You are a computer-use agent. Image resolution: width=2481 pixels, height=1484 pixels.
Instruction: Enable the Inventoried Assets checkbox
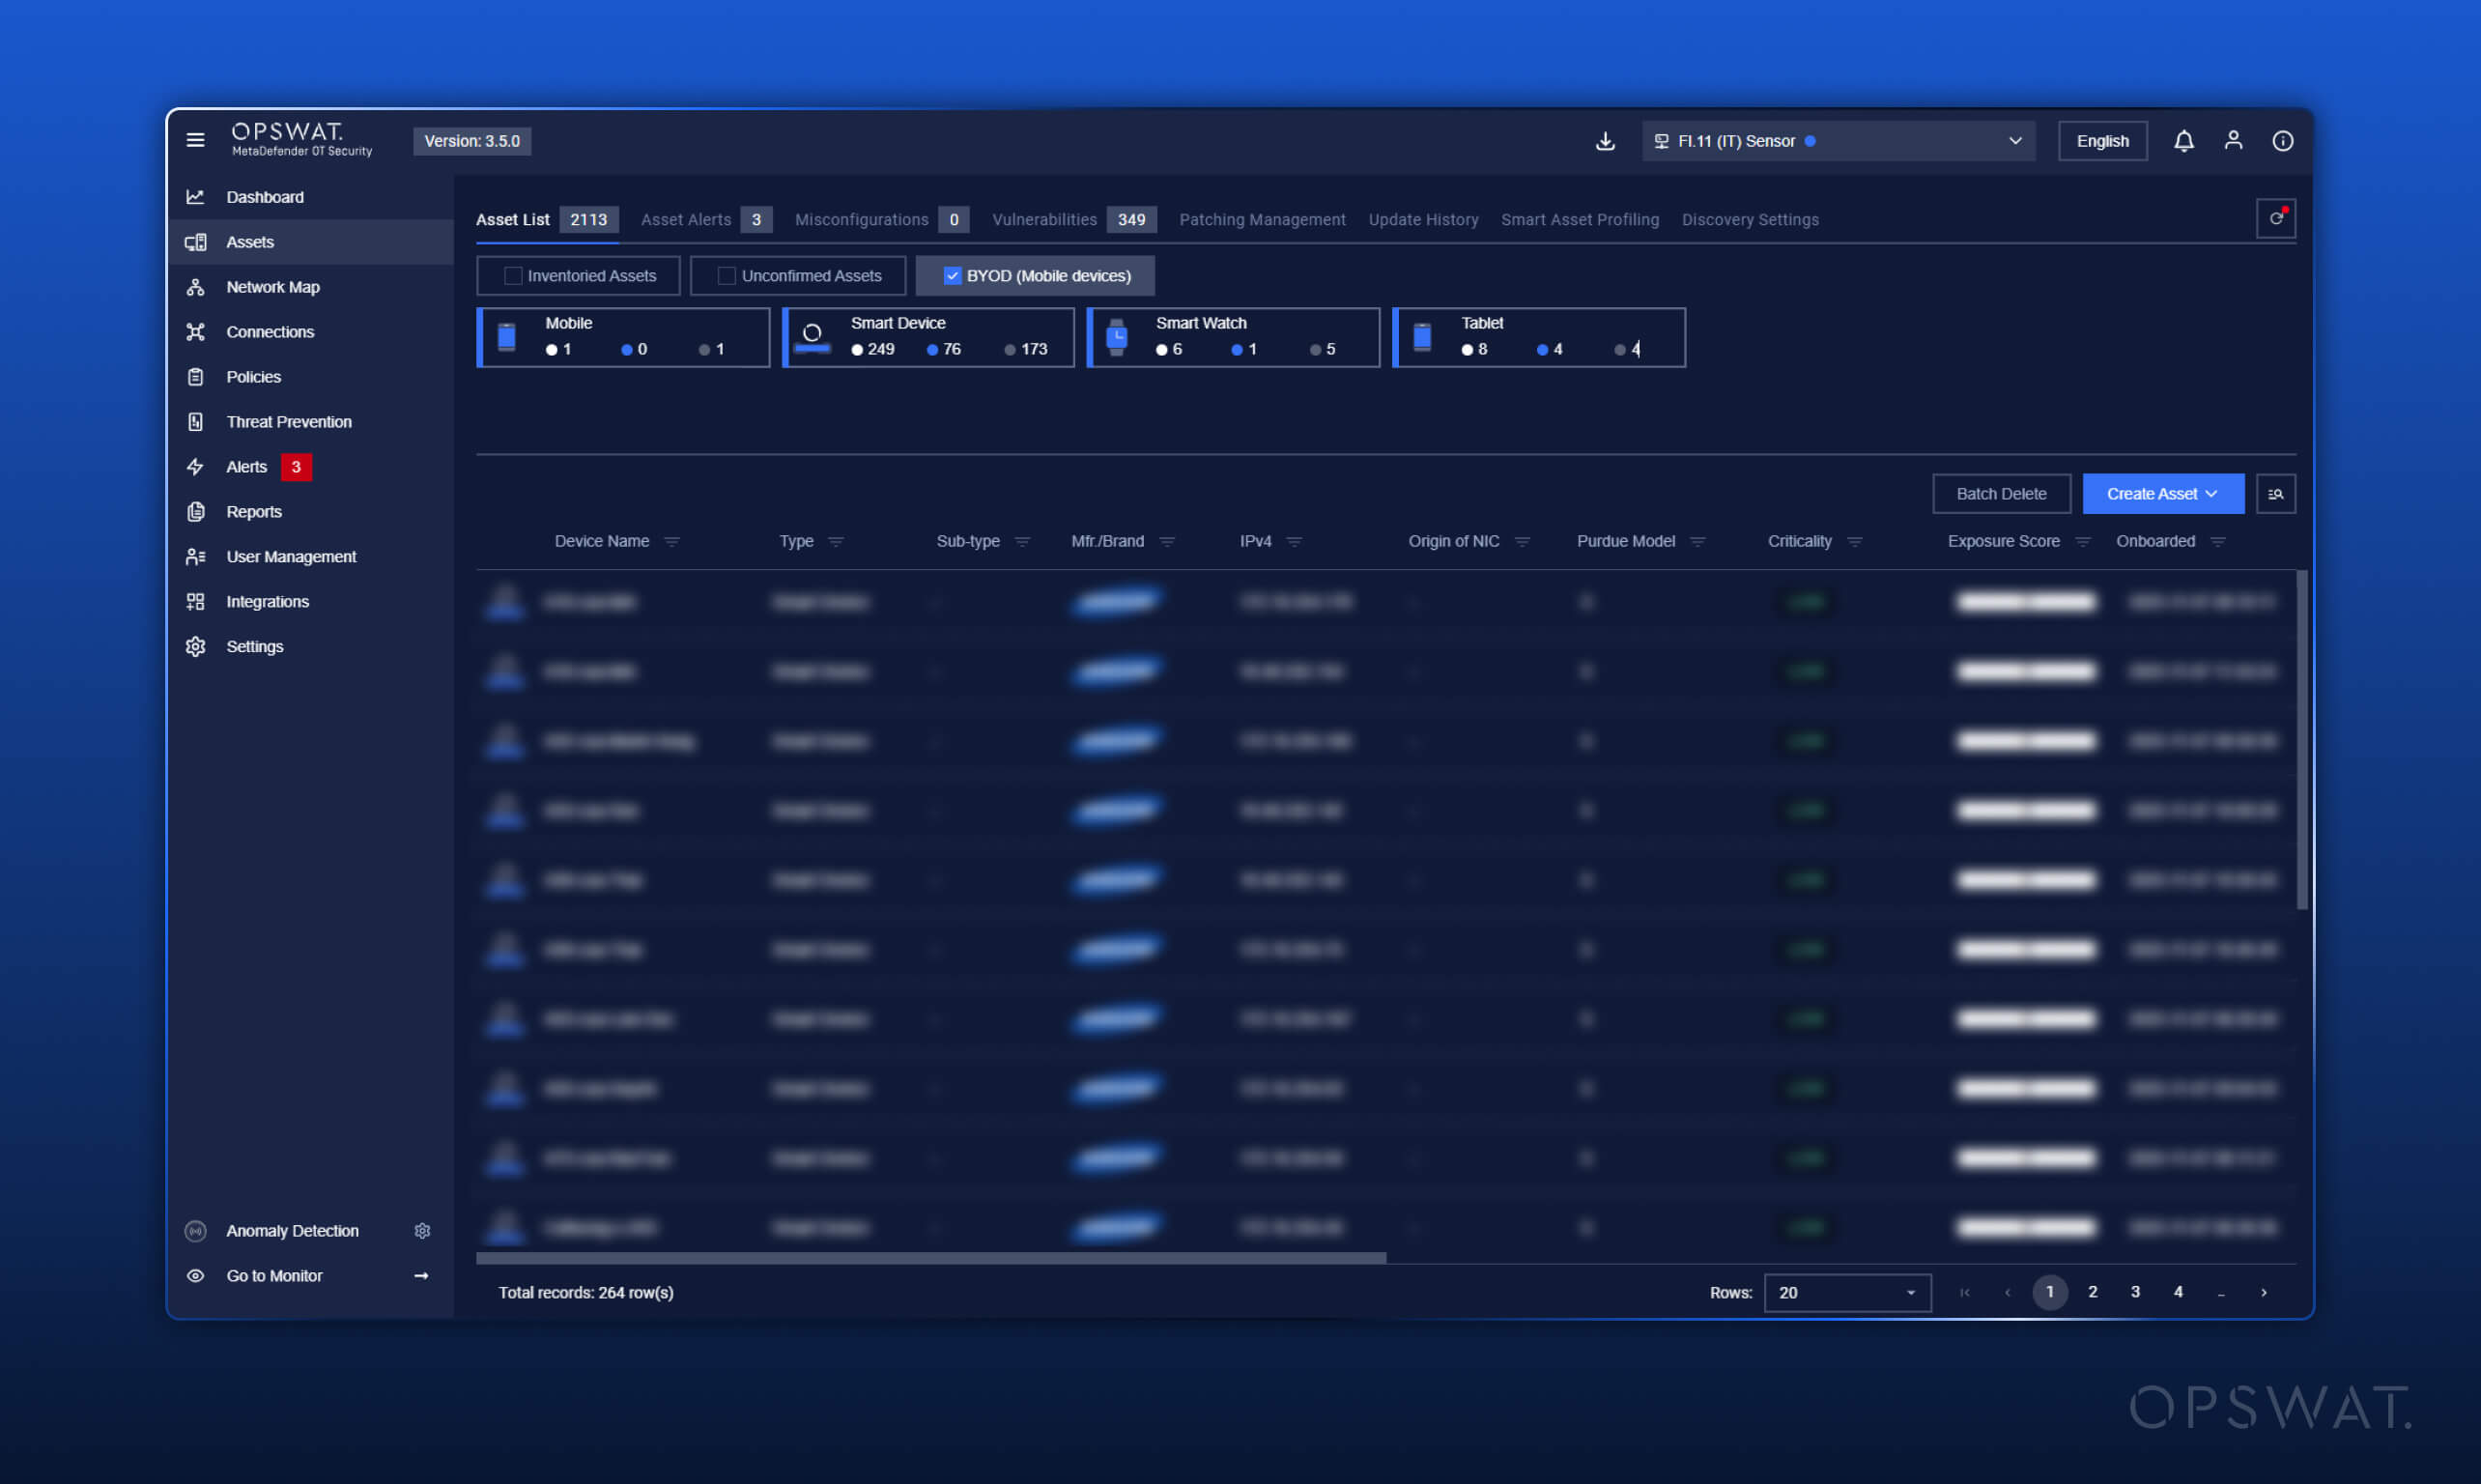click(514, 275)
